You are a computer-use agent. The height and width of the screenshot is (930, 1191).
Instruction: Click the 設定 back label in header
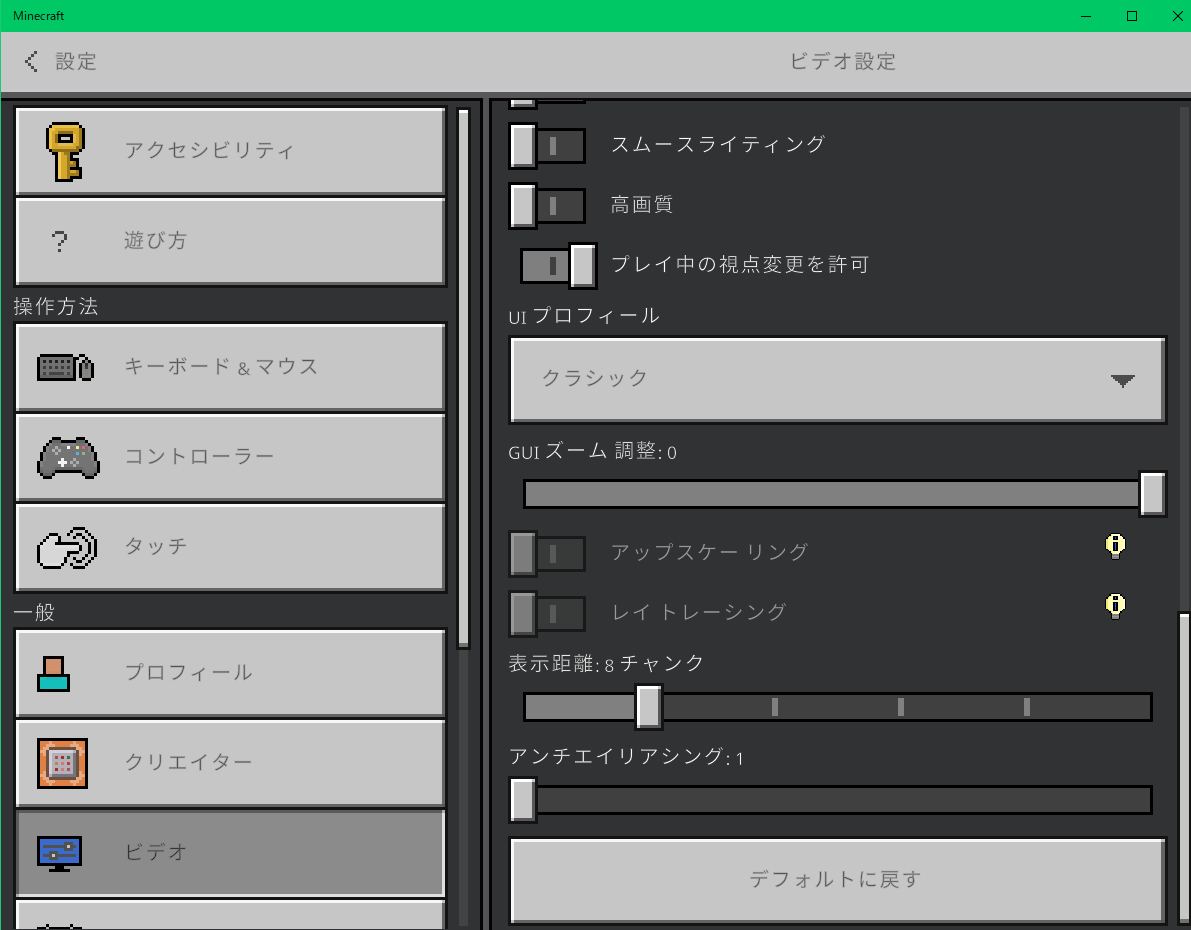(76, 62)
